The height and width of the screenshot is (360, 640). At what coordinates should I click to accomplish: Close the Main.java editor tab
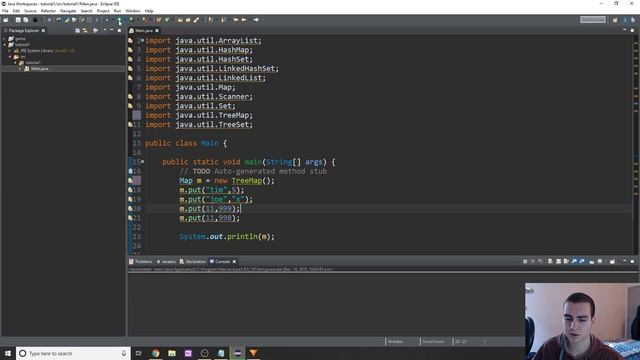pos(157,31)
